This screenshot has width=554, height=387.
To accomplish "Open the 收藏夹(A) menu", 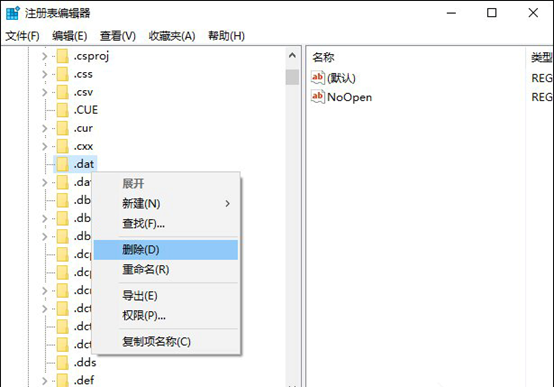I will (x=172, y=36).
